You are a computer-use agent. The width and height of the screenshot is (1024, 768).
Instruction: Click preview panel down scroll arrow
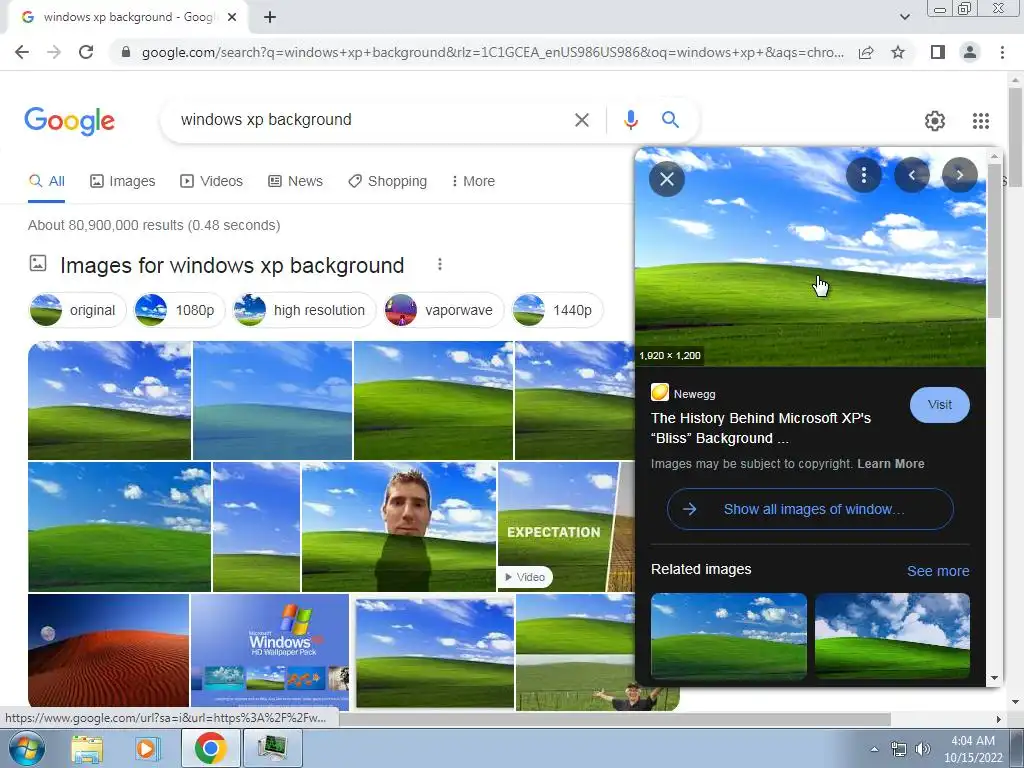point(994,678)
